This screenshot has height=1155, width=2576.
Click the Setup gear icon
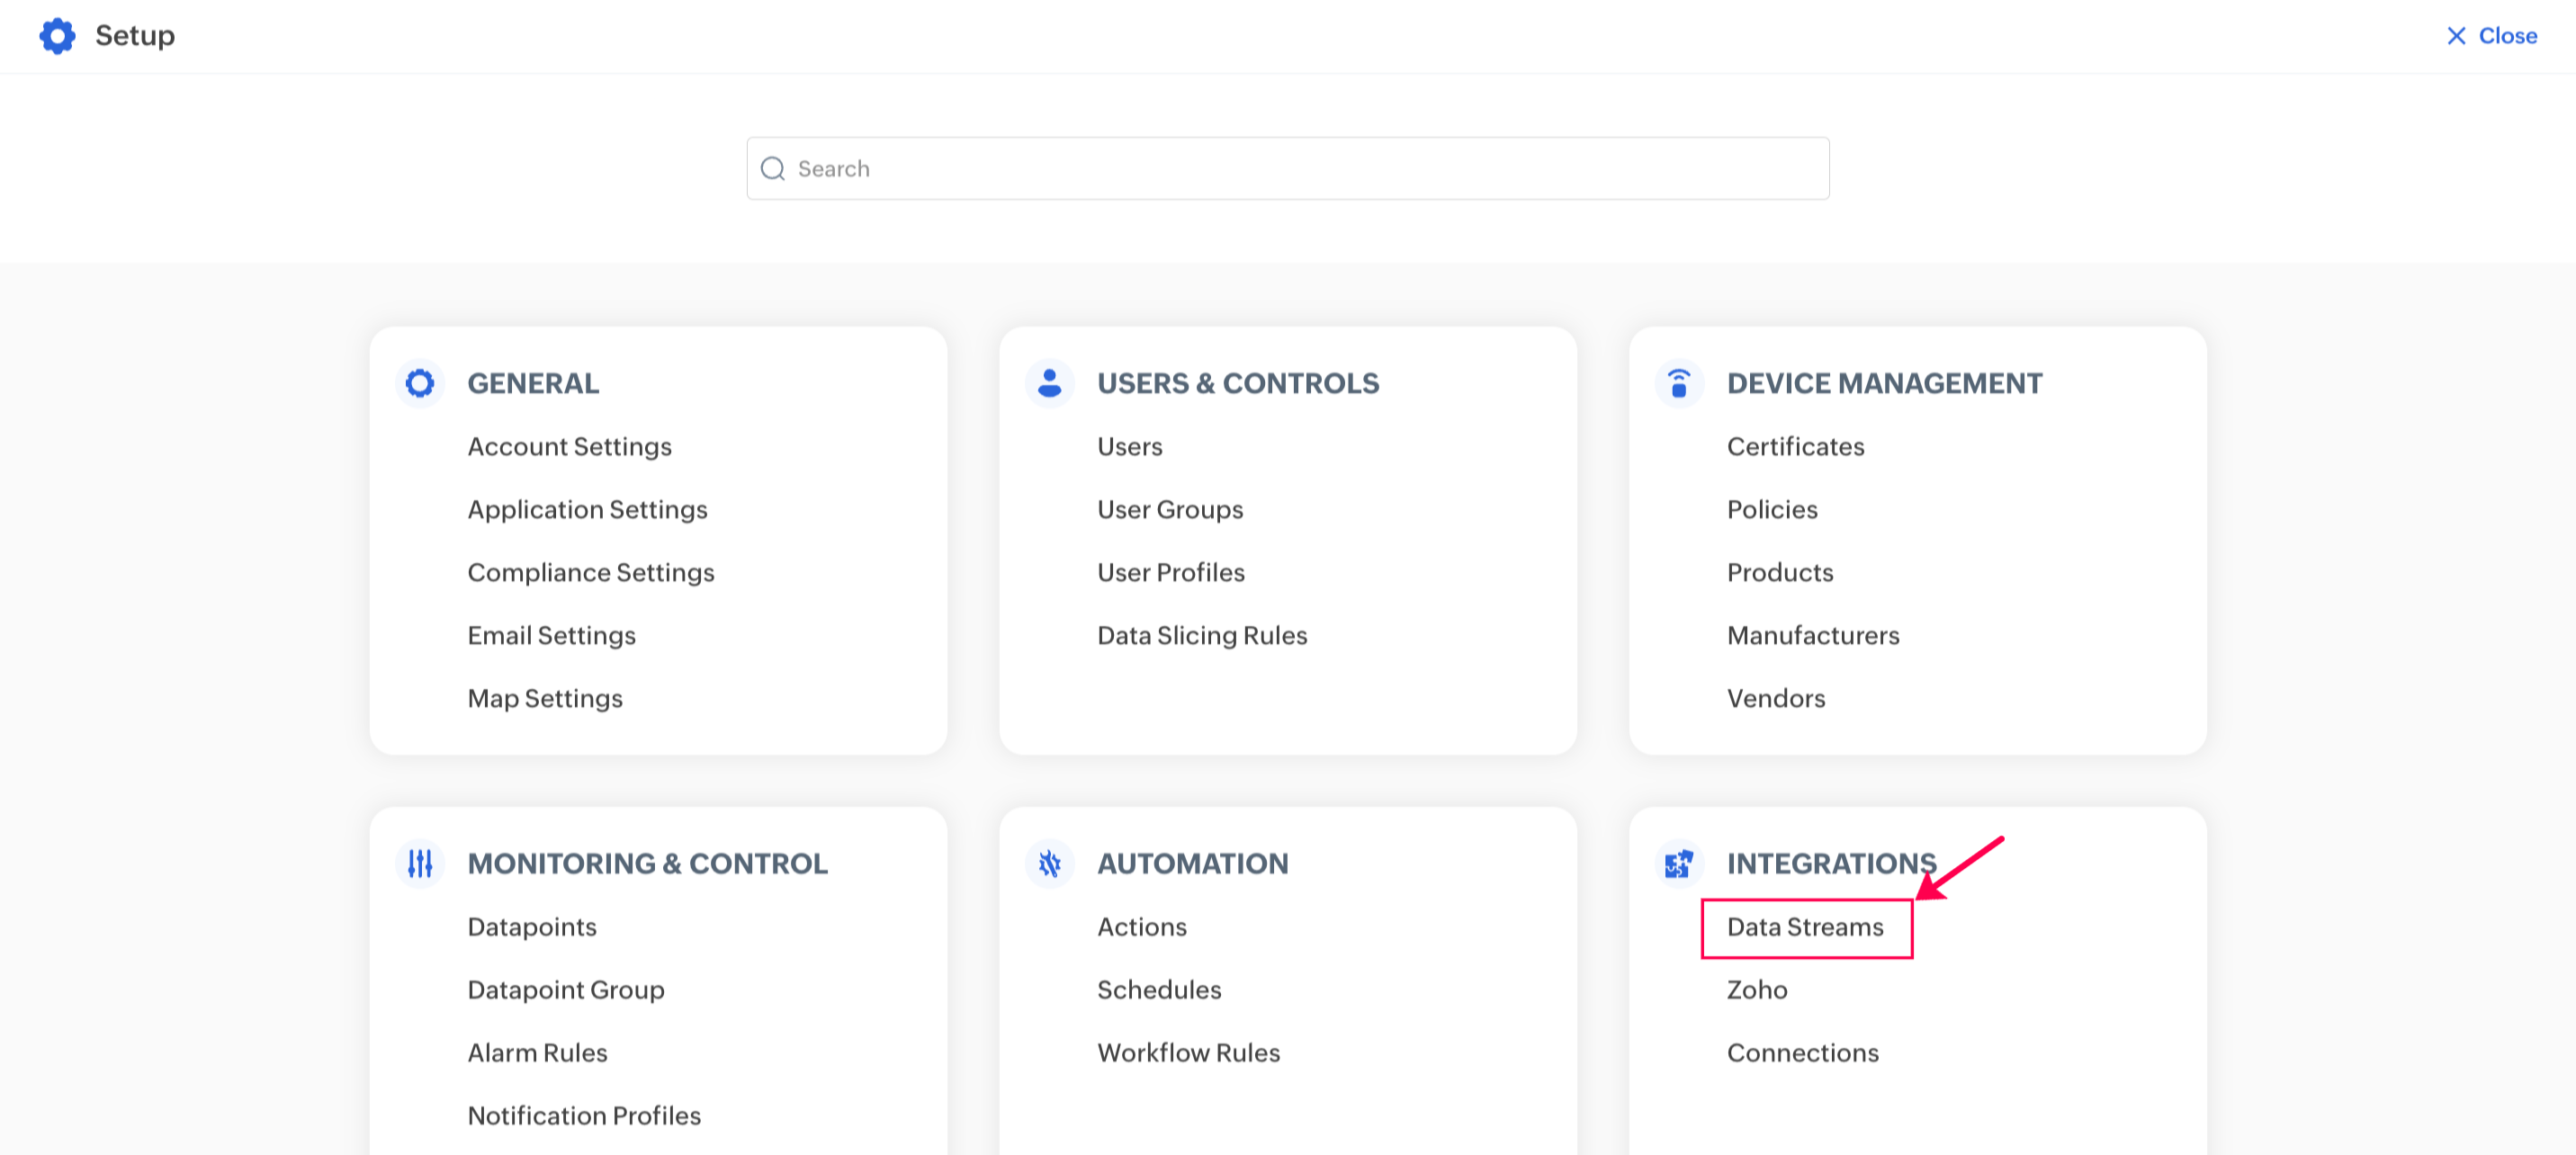57,36
